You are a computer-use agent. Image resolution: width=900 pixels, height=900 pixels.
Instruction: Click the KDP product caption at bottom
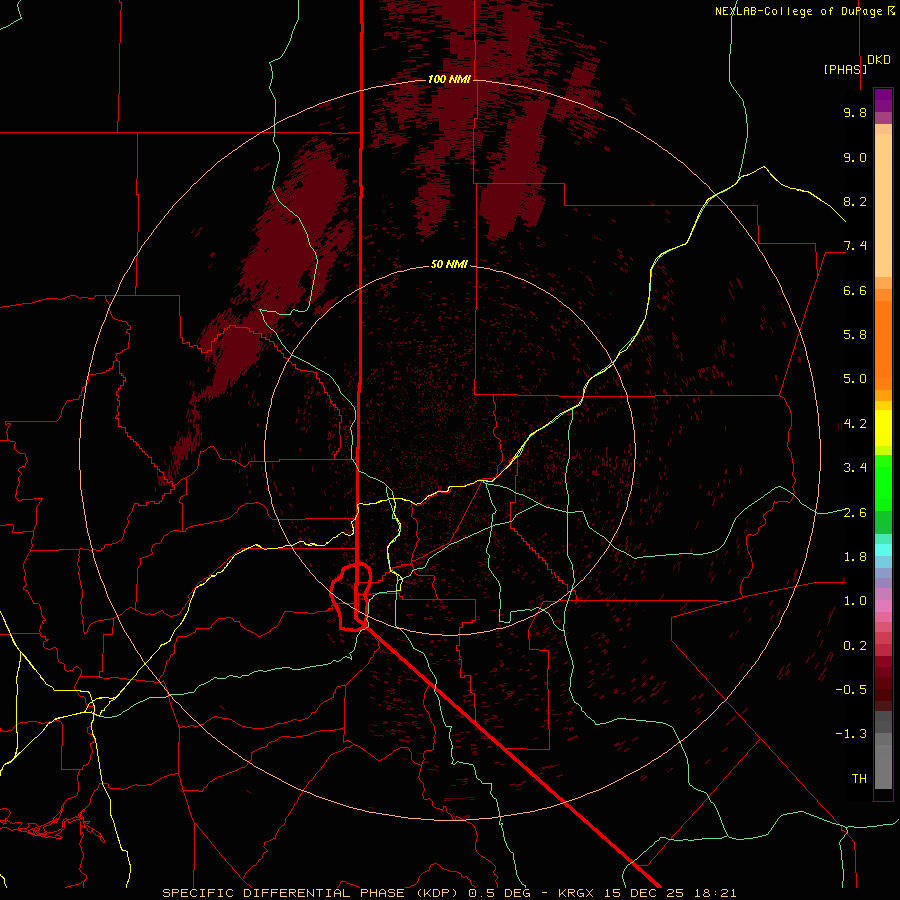pyautogui.click(x=449, y=893)
